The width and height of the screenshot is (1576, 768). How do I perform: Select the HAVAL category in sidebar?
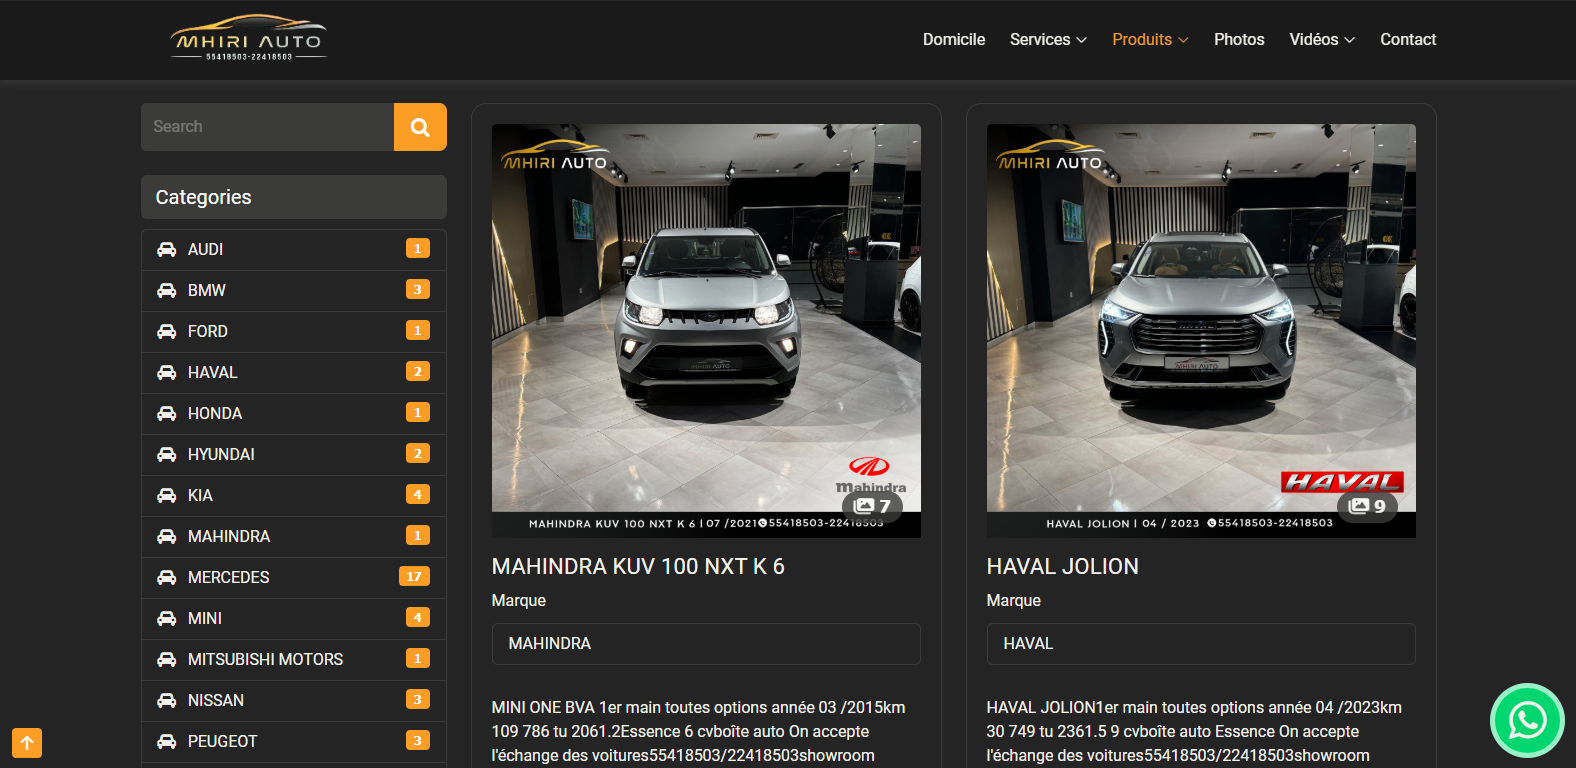213,372
